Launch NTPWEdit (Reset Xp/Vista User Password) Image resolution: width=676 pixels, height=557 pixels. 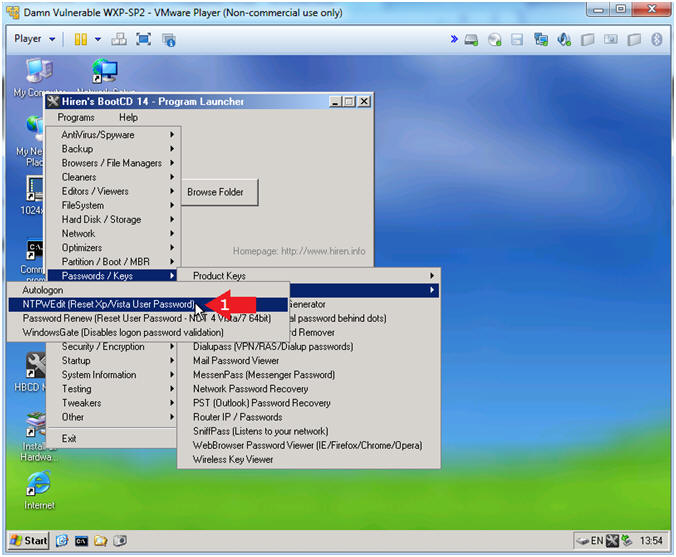pyautogui.click(x=148, y=304)
